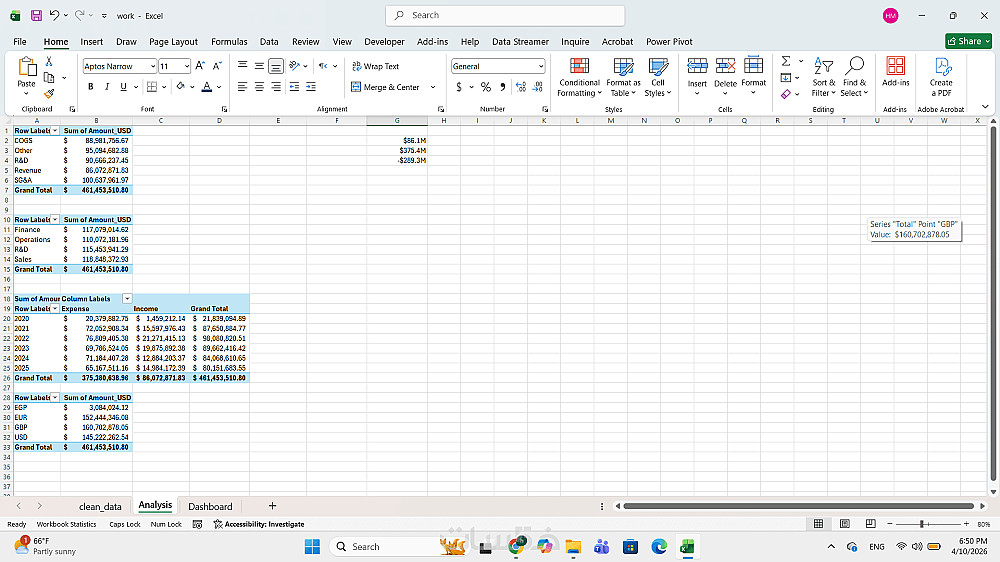
Task: Toggle Underline formatting
Action: (x=123, y=87)
